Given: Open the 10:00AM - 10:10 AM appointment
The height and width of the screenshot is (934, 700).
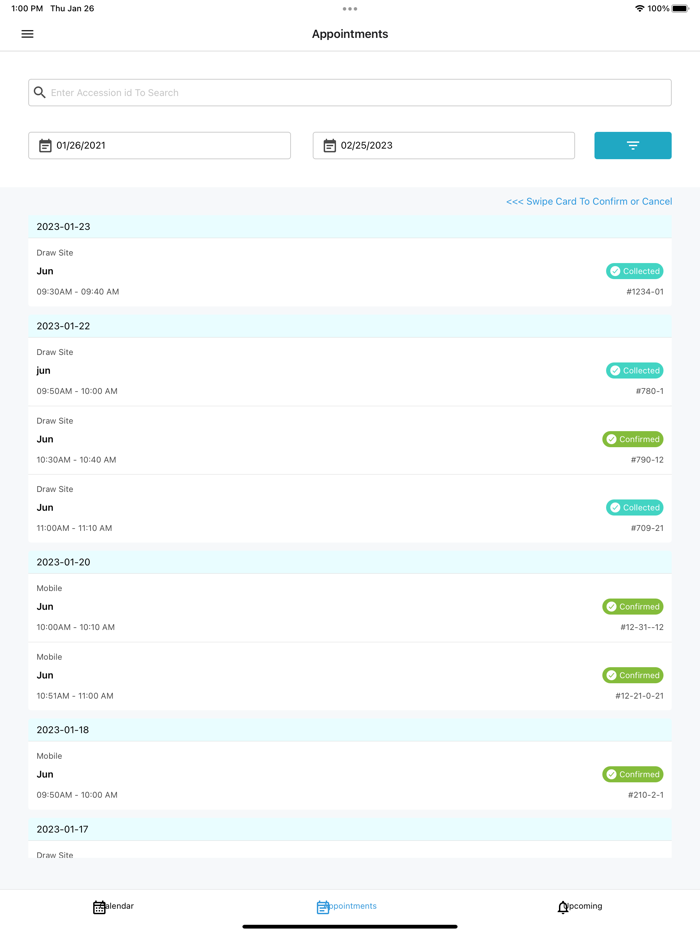Looking at the screenshot, I should pyautogui.click(x=350, y=608).
